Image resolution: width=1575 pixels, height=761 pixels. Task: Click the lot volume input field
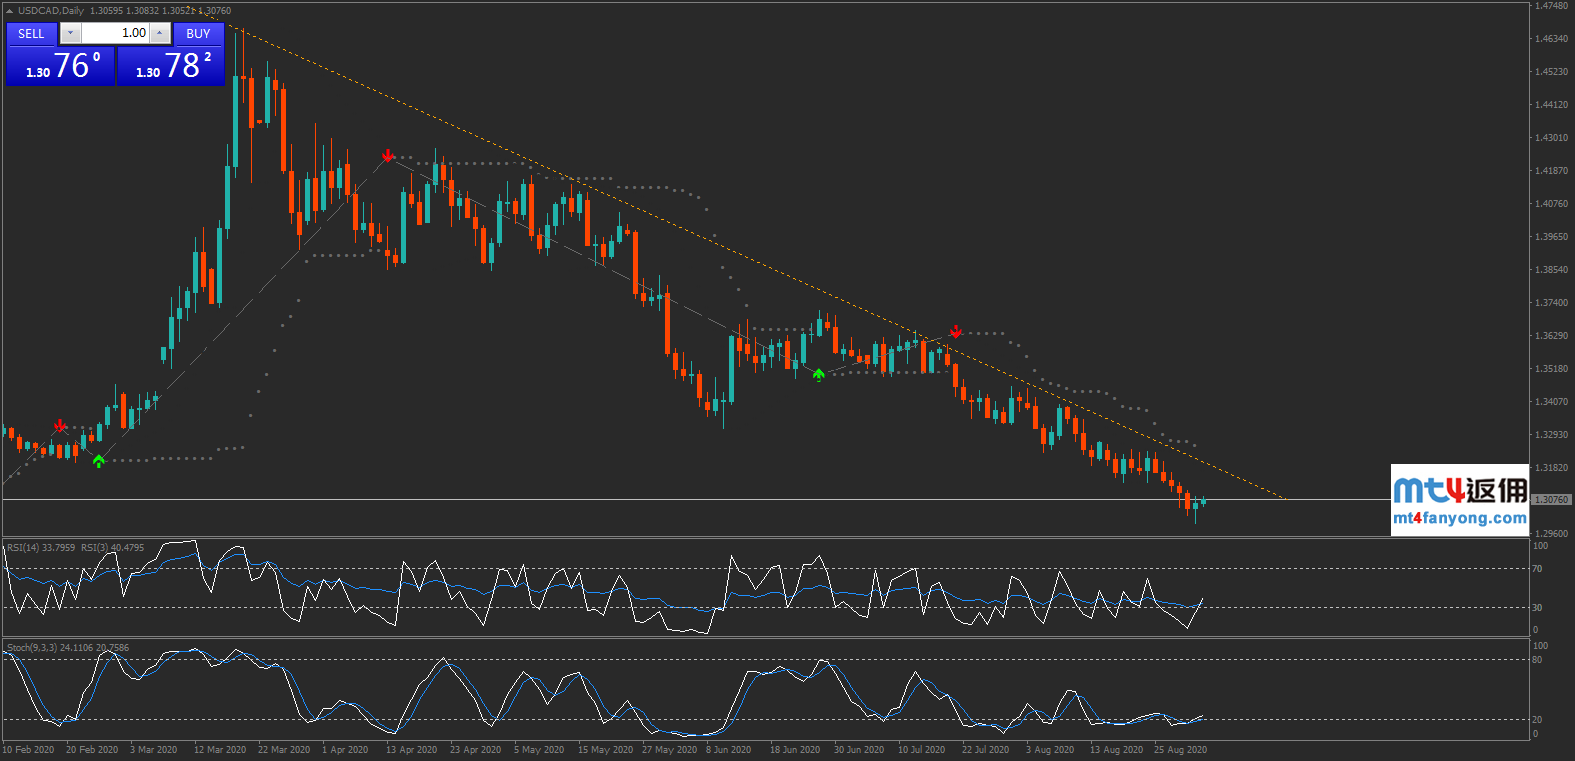tap(115, 34)
